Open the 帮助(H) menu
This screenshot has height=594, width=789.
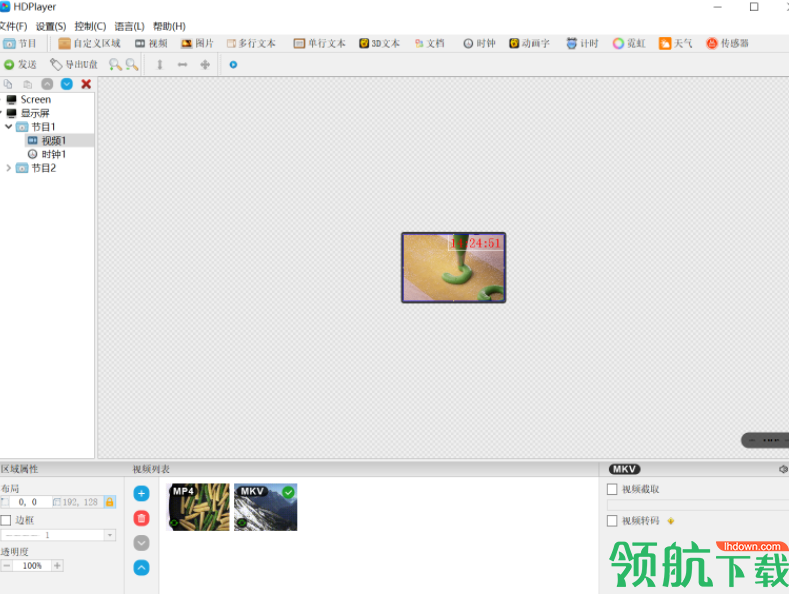[x=169, y=26]
